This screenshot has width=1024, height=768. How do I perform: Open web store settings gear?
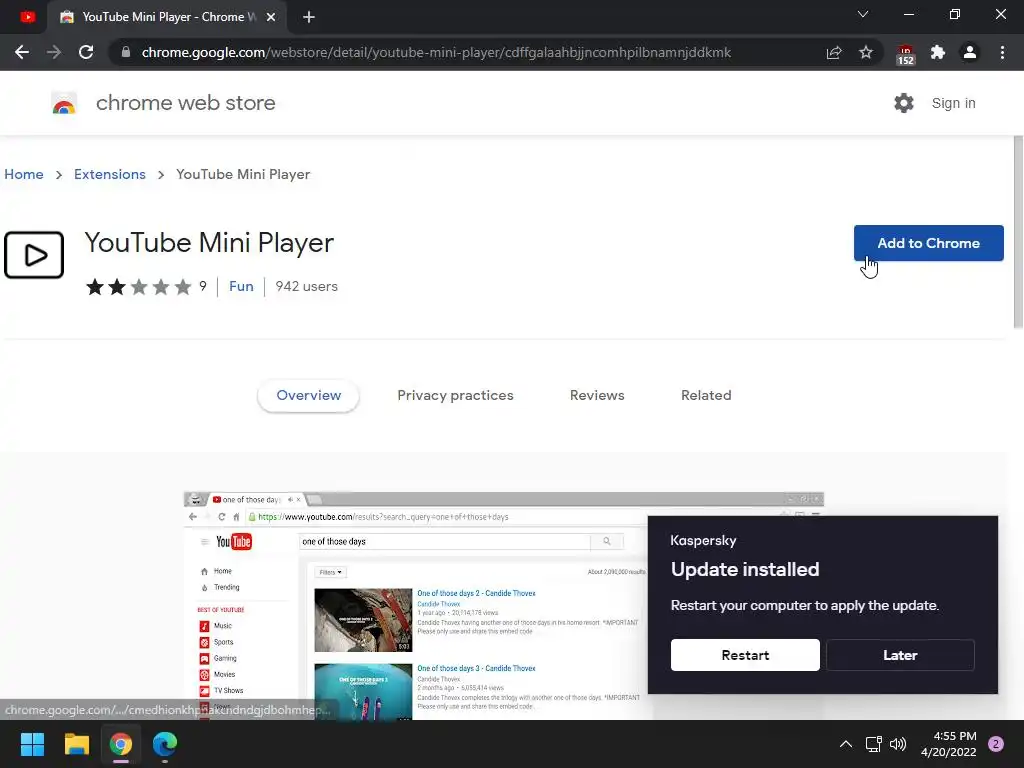(x=904, y=103)
